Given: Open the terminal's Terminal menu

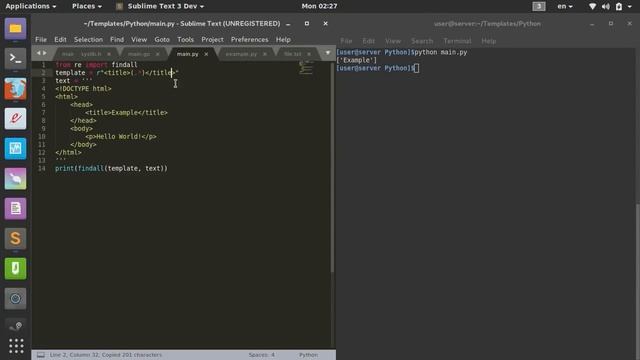Looking at the screenshot, I should coord(457,41).
